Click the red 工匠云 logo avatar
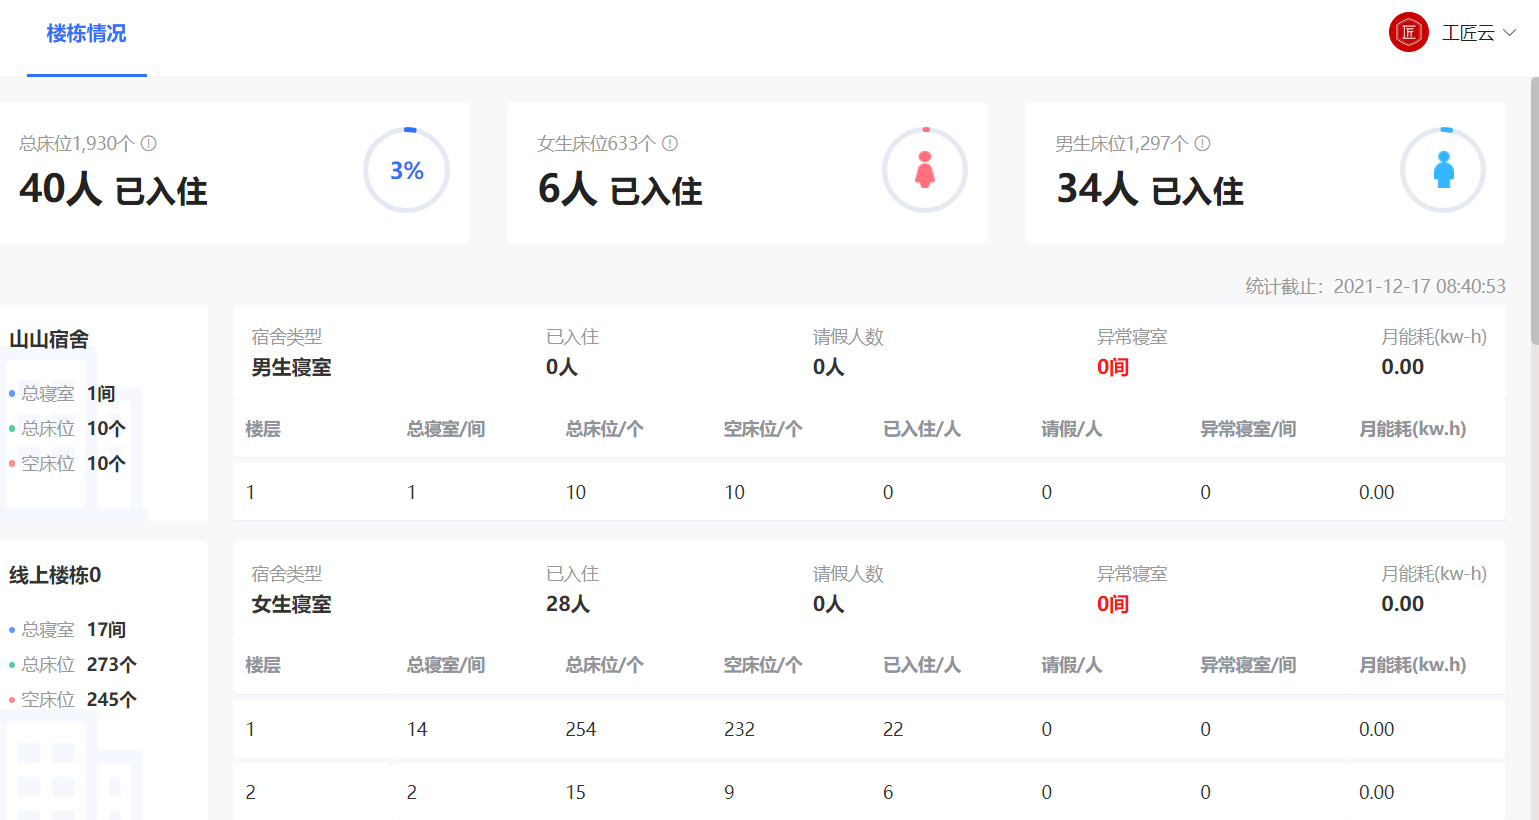The width and height of the screenshot is (1539, 820). pos(1408,33)
